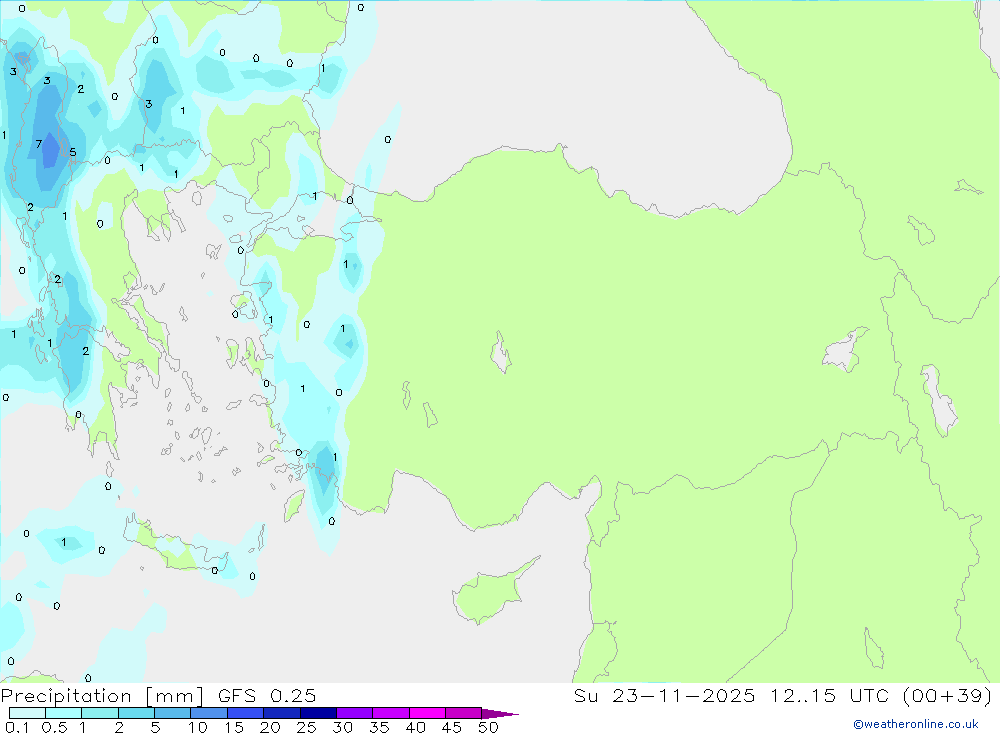
Task: Click the '12..15 UTC' time text
Action: 829,696
